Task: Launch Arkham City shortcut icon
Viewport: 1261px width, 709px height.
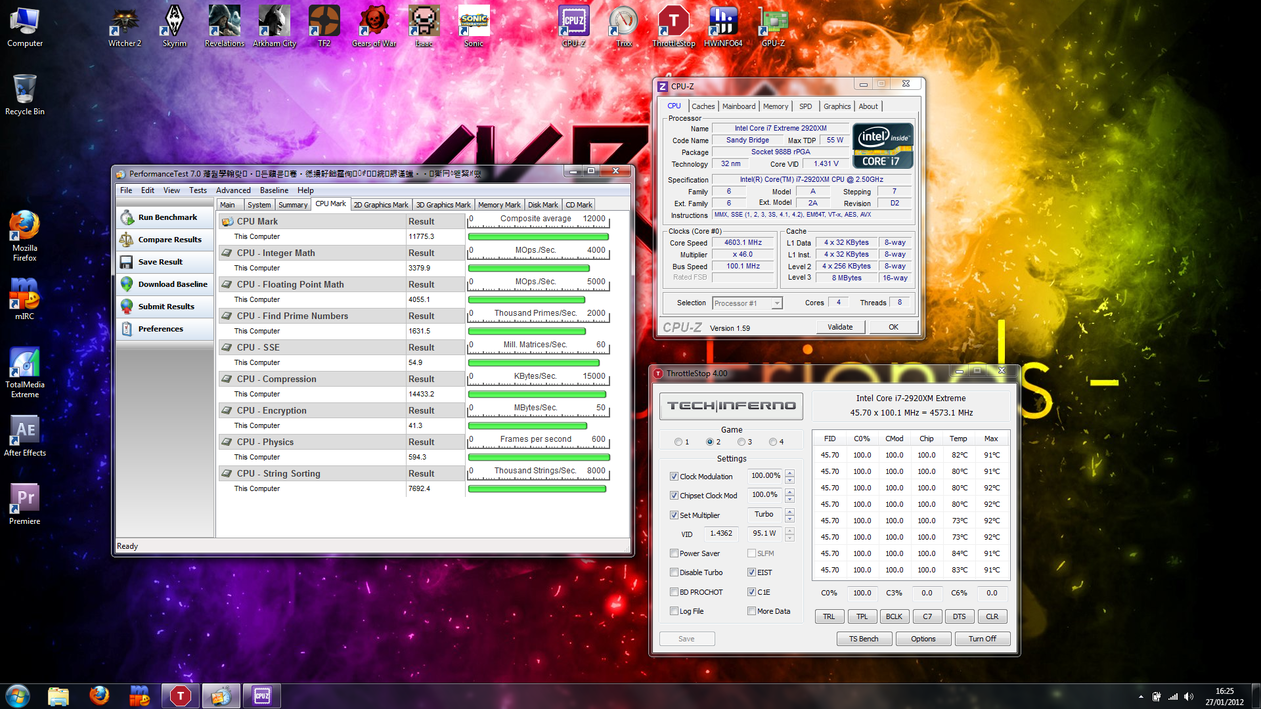Action: tap(274, 26)
